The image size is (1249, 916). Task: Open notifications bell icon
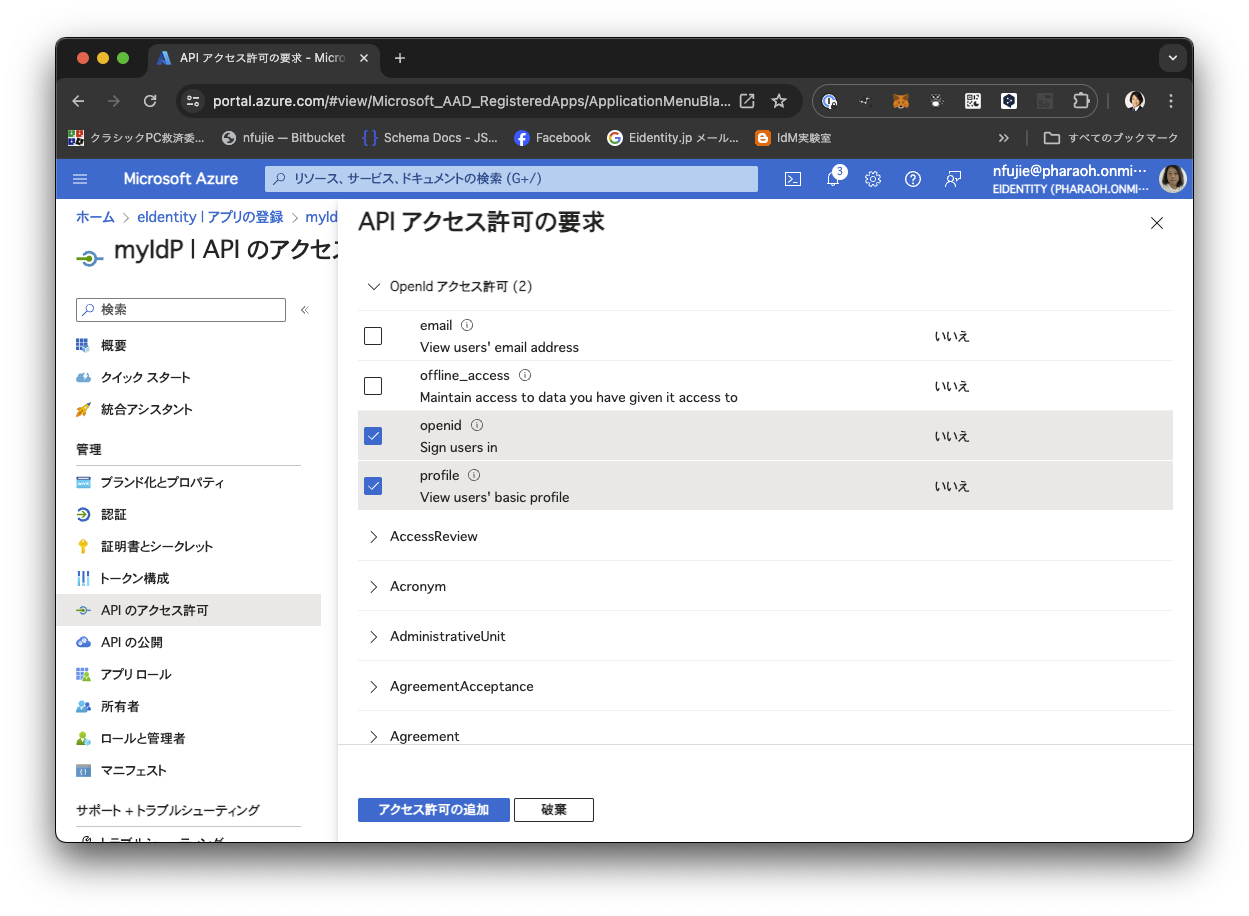(x=833, y=179)
